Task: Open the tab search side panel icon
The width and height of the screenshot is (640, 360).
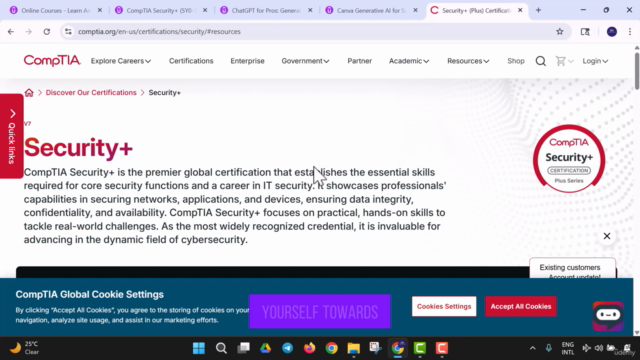Action: point(585,31)
